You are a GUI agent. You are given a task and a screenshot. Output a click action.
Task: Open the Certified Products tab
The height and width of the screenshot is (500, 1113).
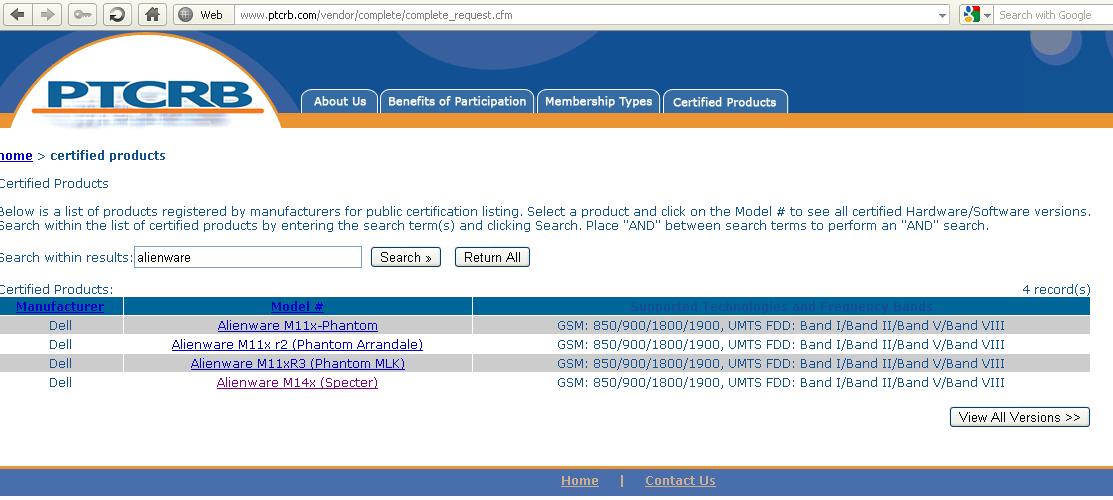(x=725, y=102)
